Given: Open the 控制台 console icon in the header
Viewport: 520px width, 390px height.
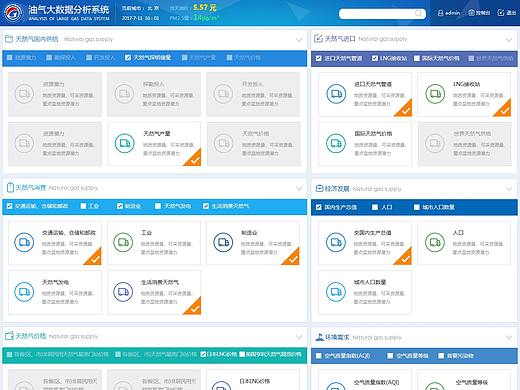Looking at the screenshot, I should coord(471,13).
